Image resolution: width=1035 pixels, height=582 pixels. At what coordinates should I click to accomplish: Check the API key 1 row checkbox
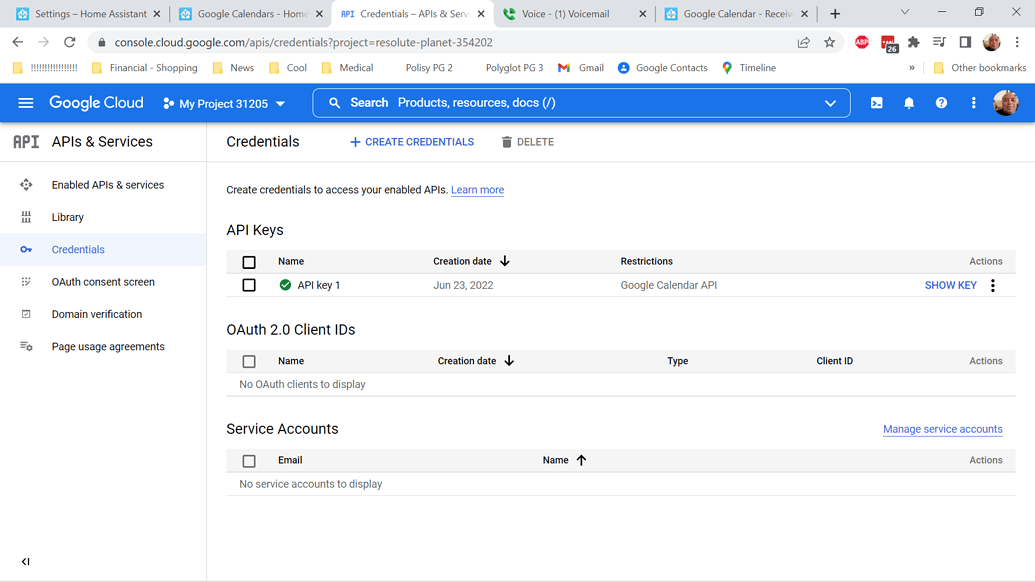pos(249,285)
